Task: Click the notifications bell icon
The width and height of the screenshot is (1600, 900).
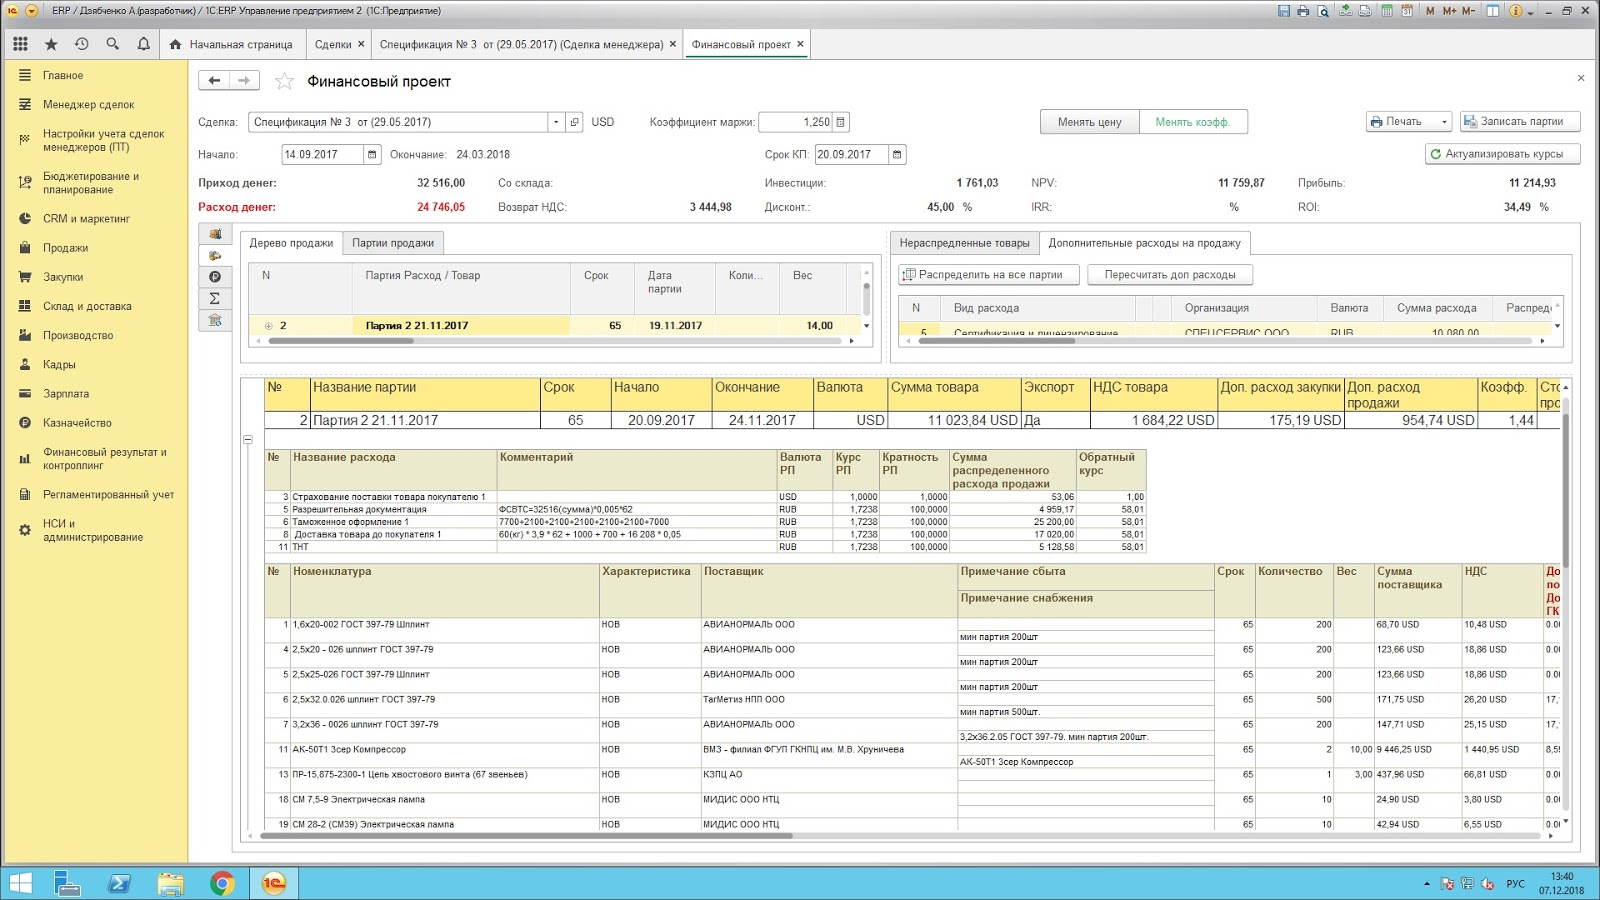Action: point(143,44)
